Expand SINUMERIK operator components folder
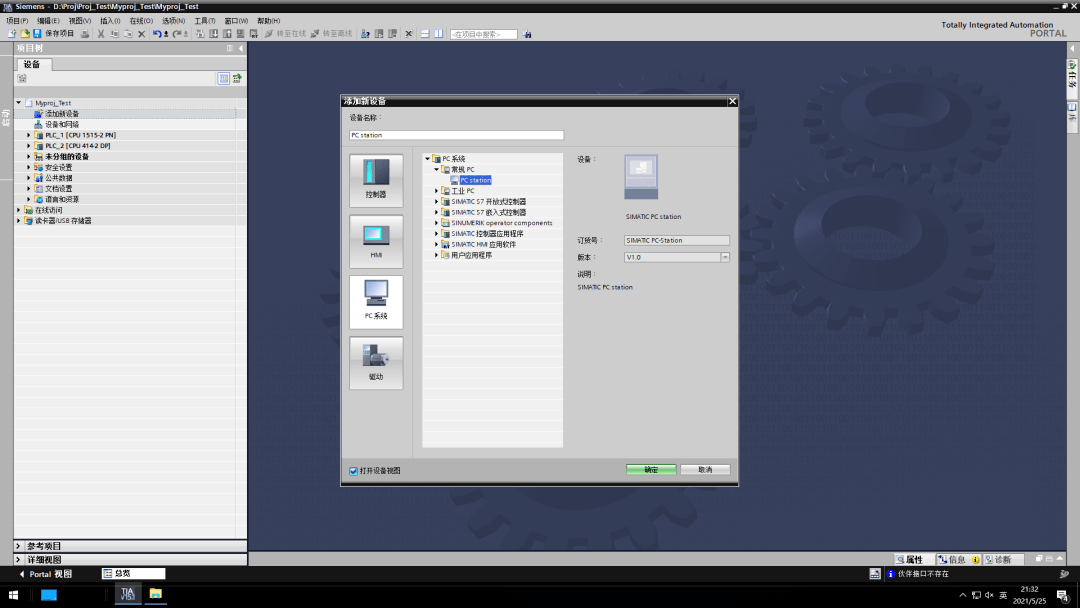The image size is (1080, 608). click(x=437, y=223)
